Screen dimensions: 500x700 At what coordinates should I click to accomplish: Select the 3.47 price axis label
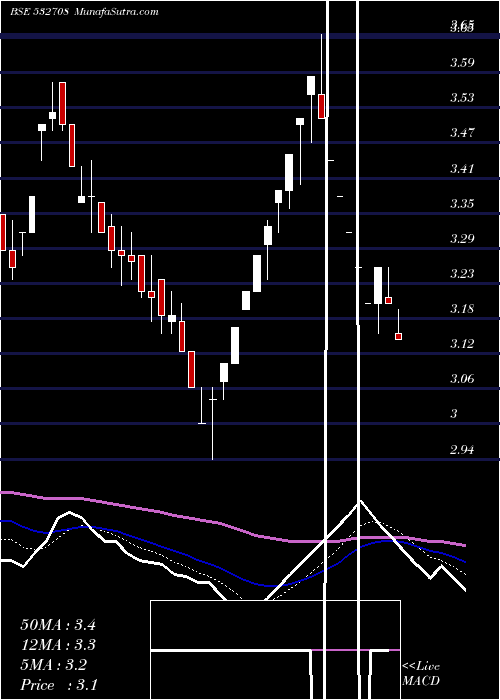click(x=462, y=133)
